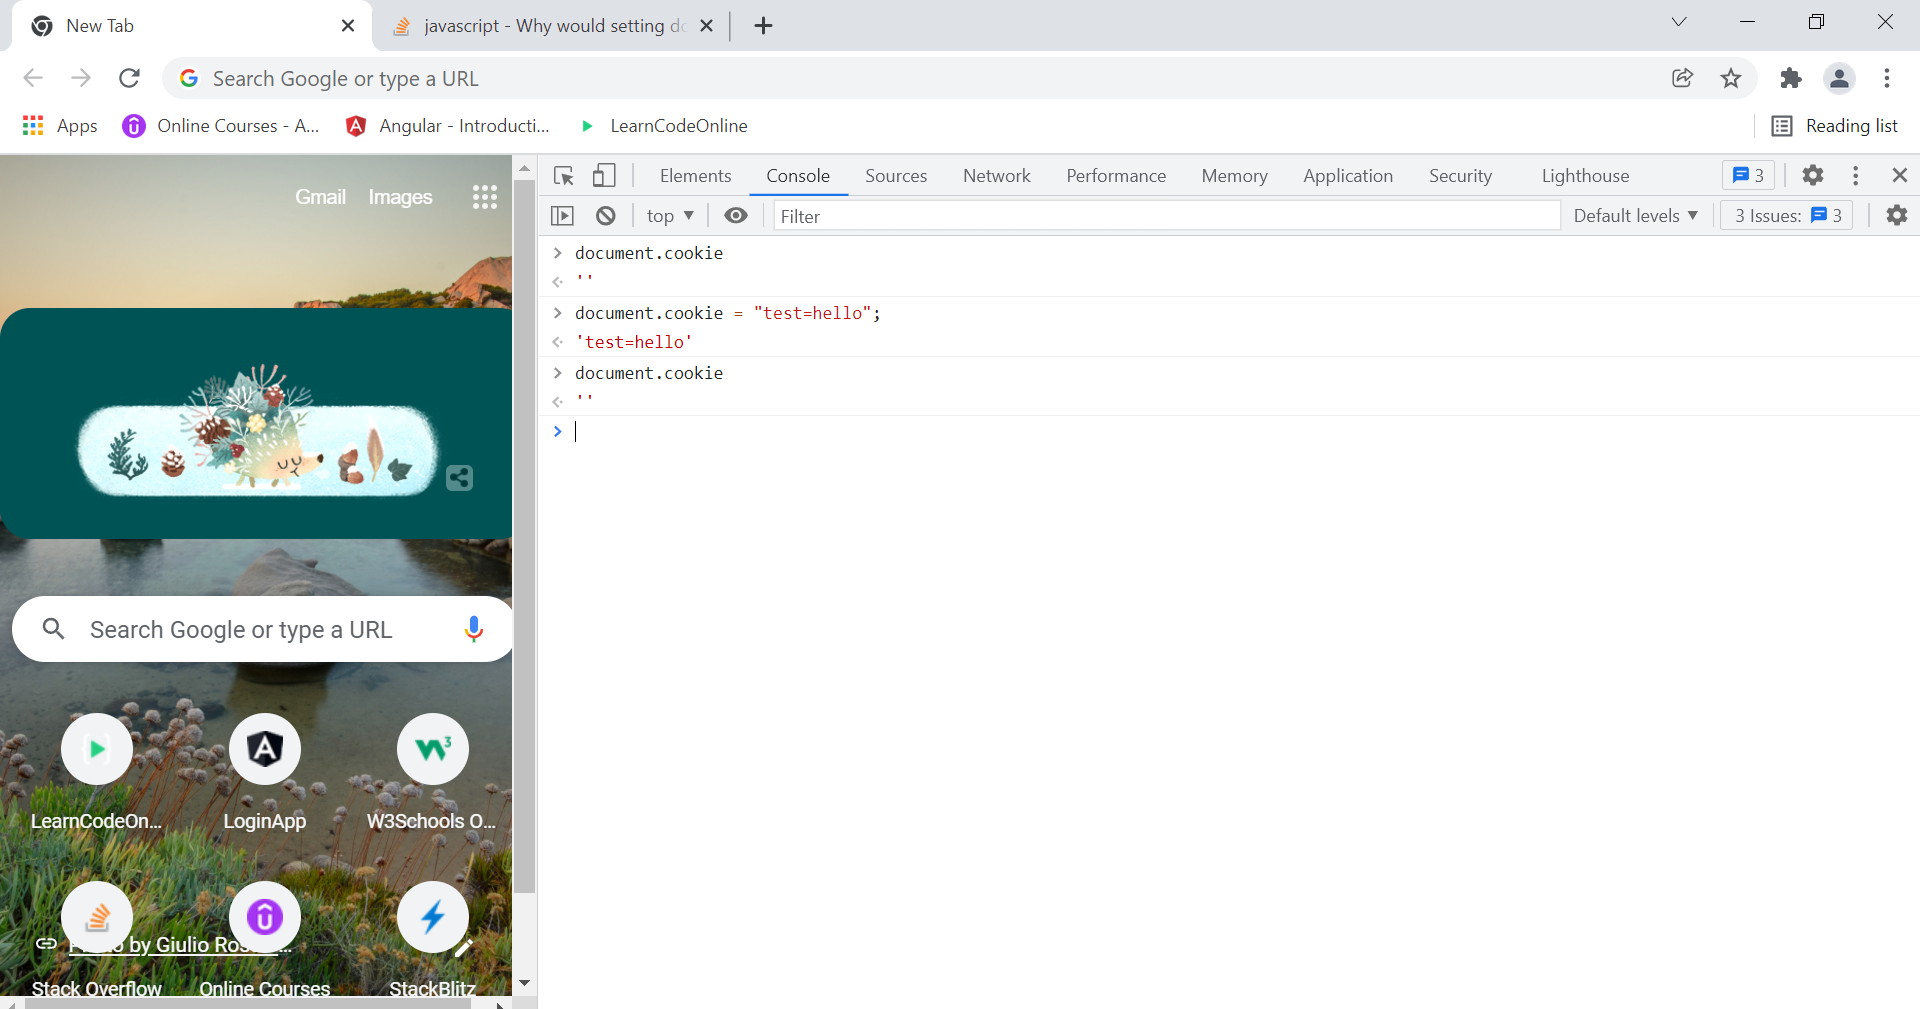
Task: Close the DevTools panel
Action: [1900, 175]
